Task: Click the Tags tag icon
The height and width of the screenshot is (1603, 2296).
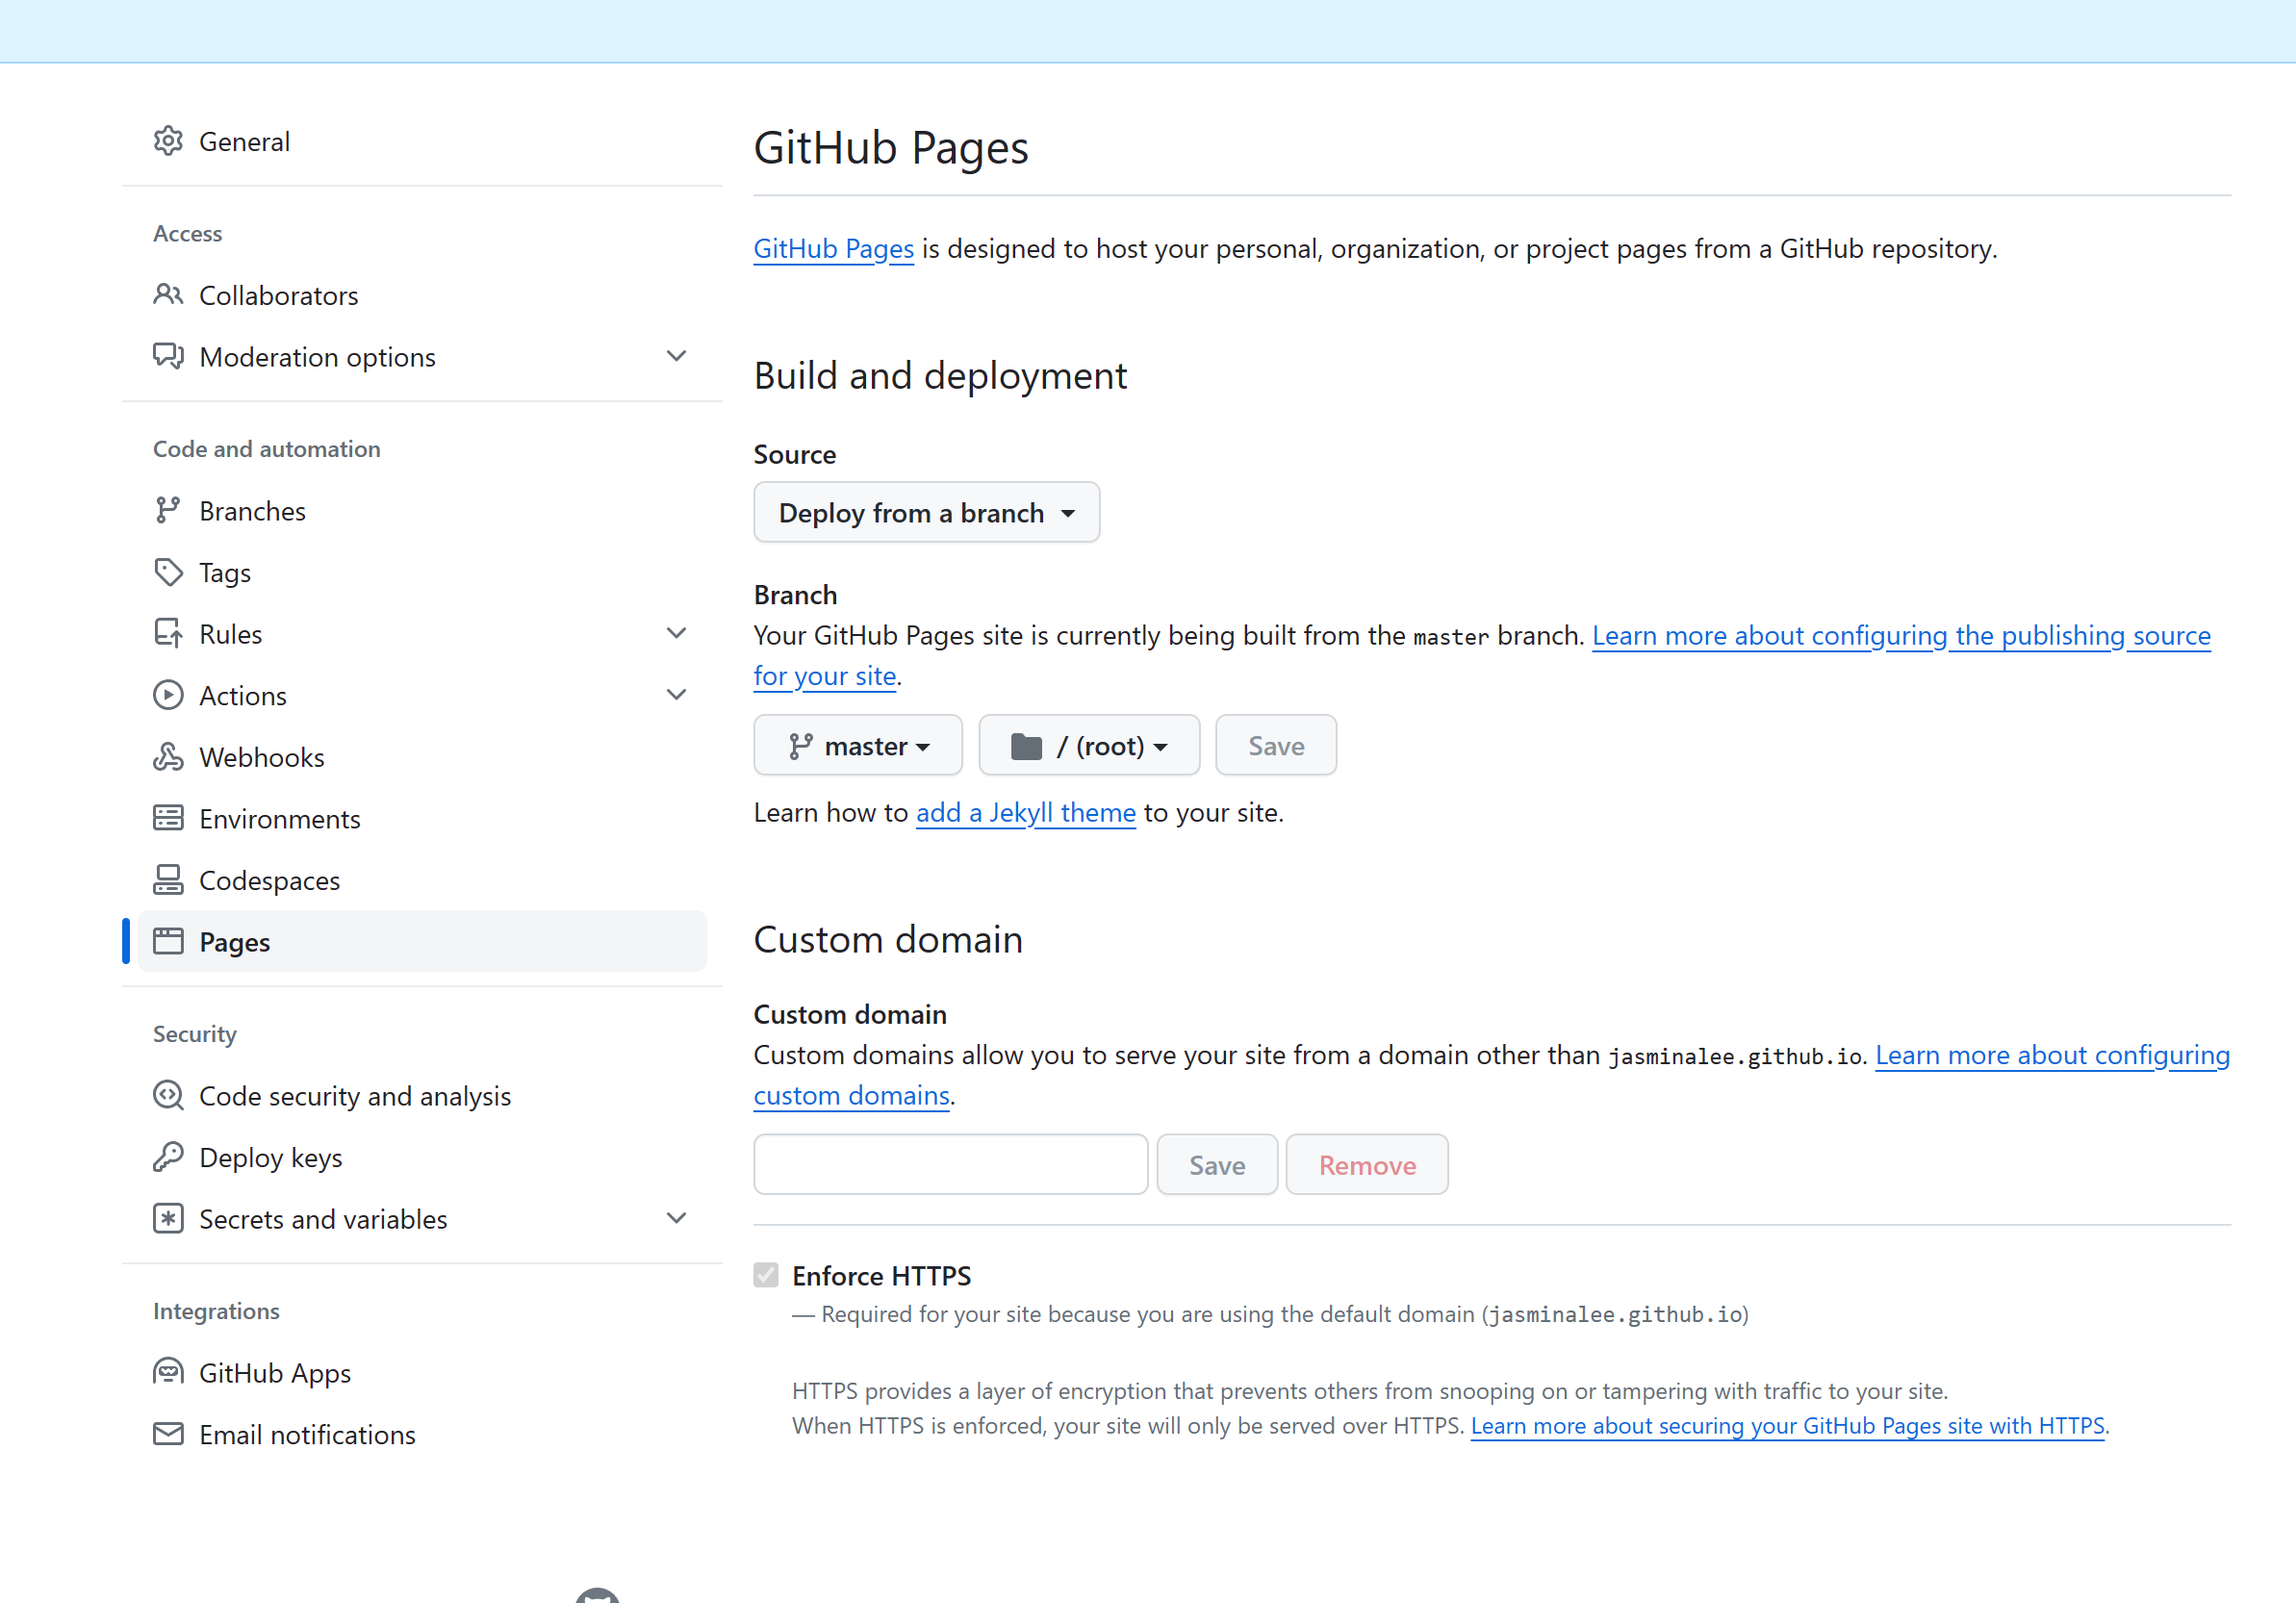Action: coord(168,573)
